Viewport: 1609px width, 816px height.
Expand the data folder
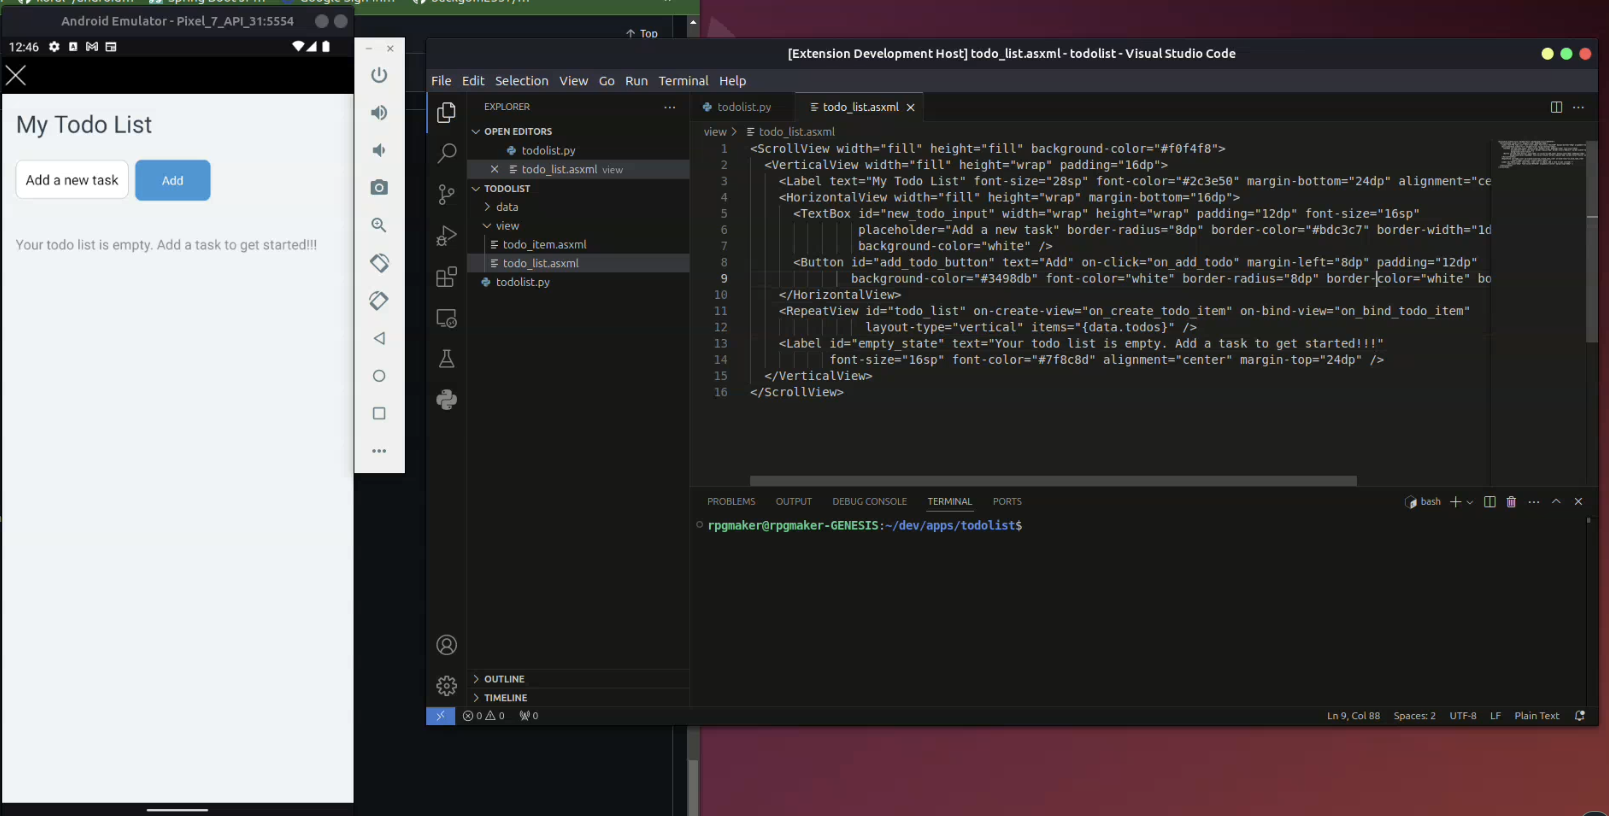507,207
